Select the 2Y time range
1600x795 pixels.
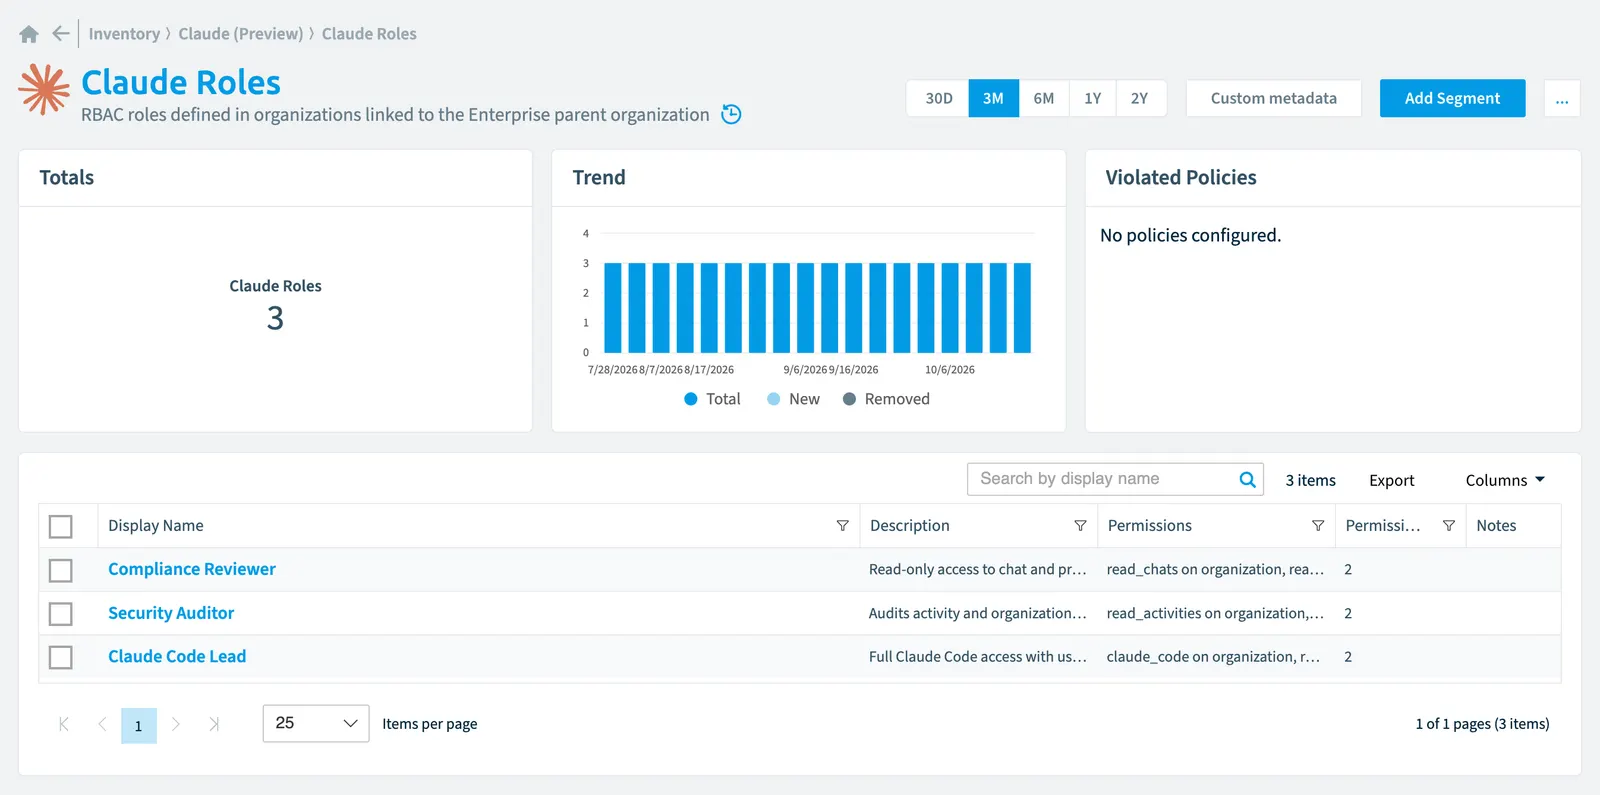pyautogui.click(x=1140, y=98)
